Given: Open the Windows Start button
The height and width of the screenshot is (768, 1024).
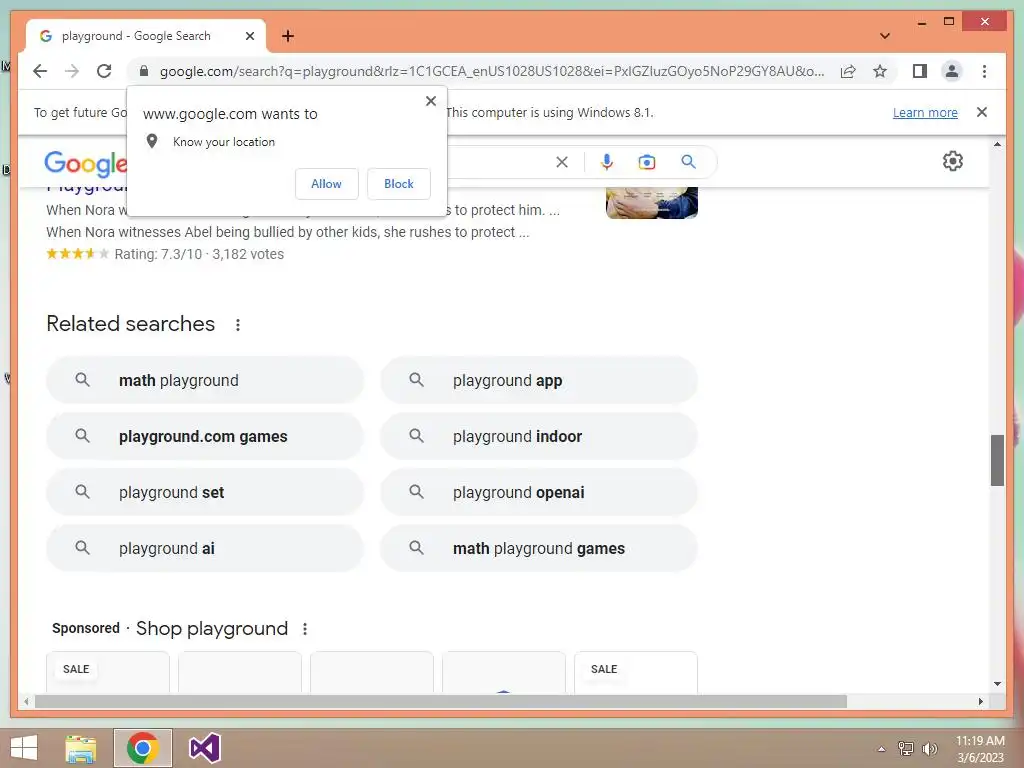Looking at the screenshot, I should [24, 748].
